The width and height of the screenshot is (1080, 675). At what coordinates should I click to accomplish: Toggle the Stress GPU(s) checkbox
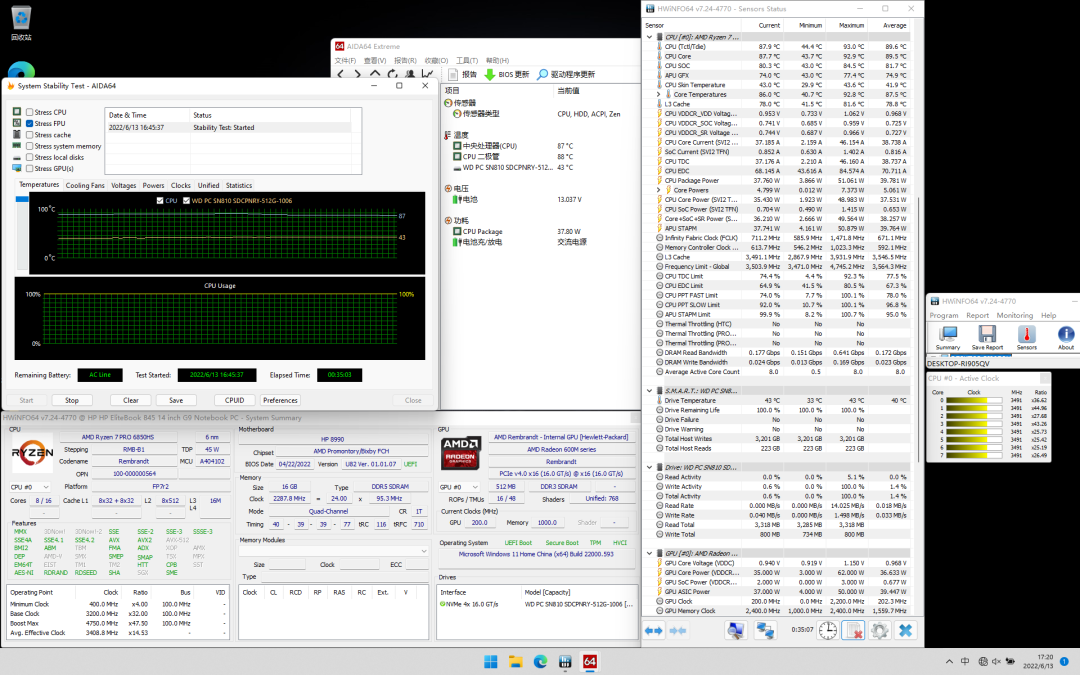point(30,168)
